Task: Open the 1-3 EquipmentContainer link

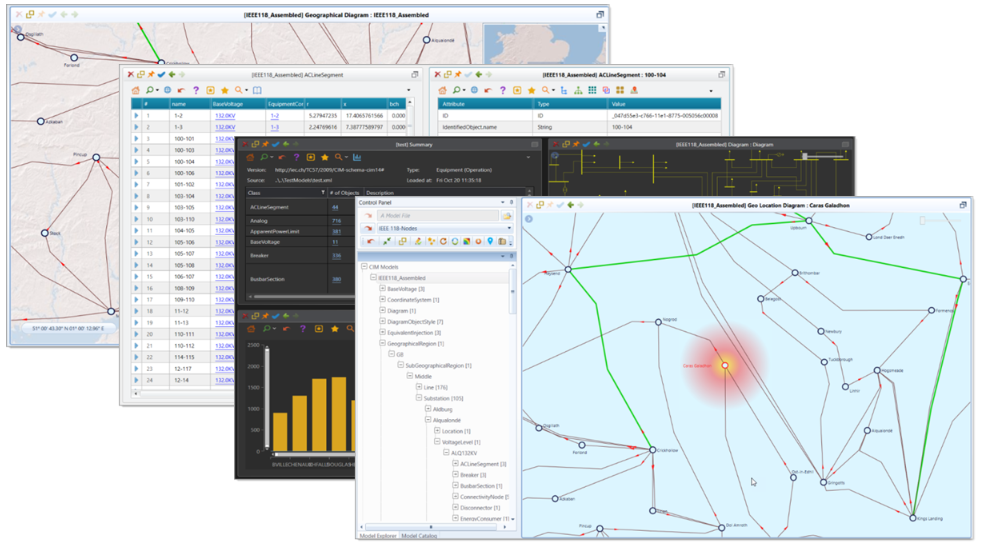Action: coord(274,127)
